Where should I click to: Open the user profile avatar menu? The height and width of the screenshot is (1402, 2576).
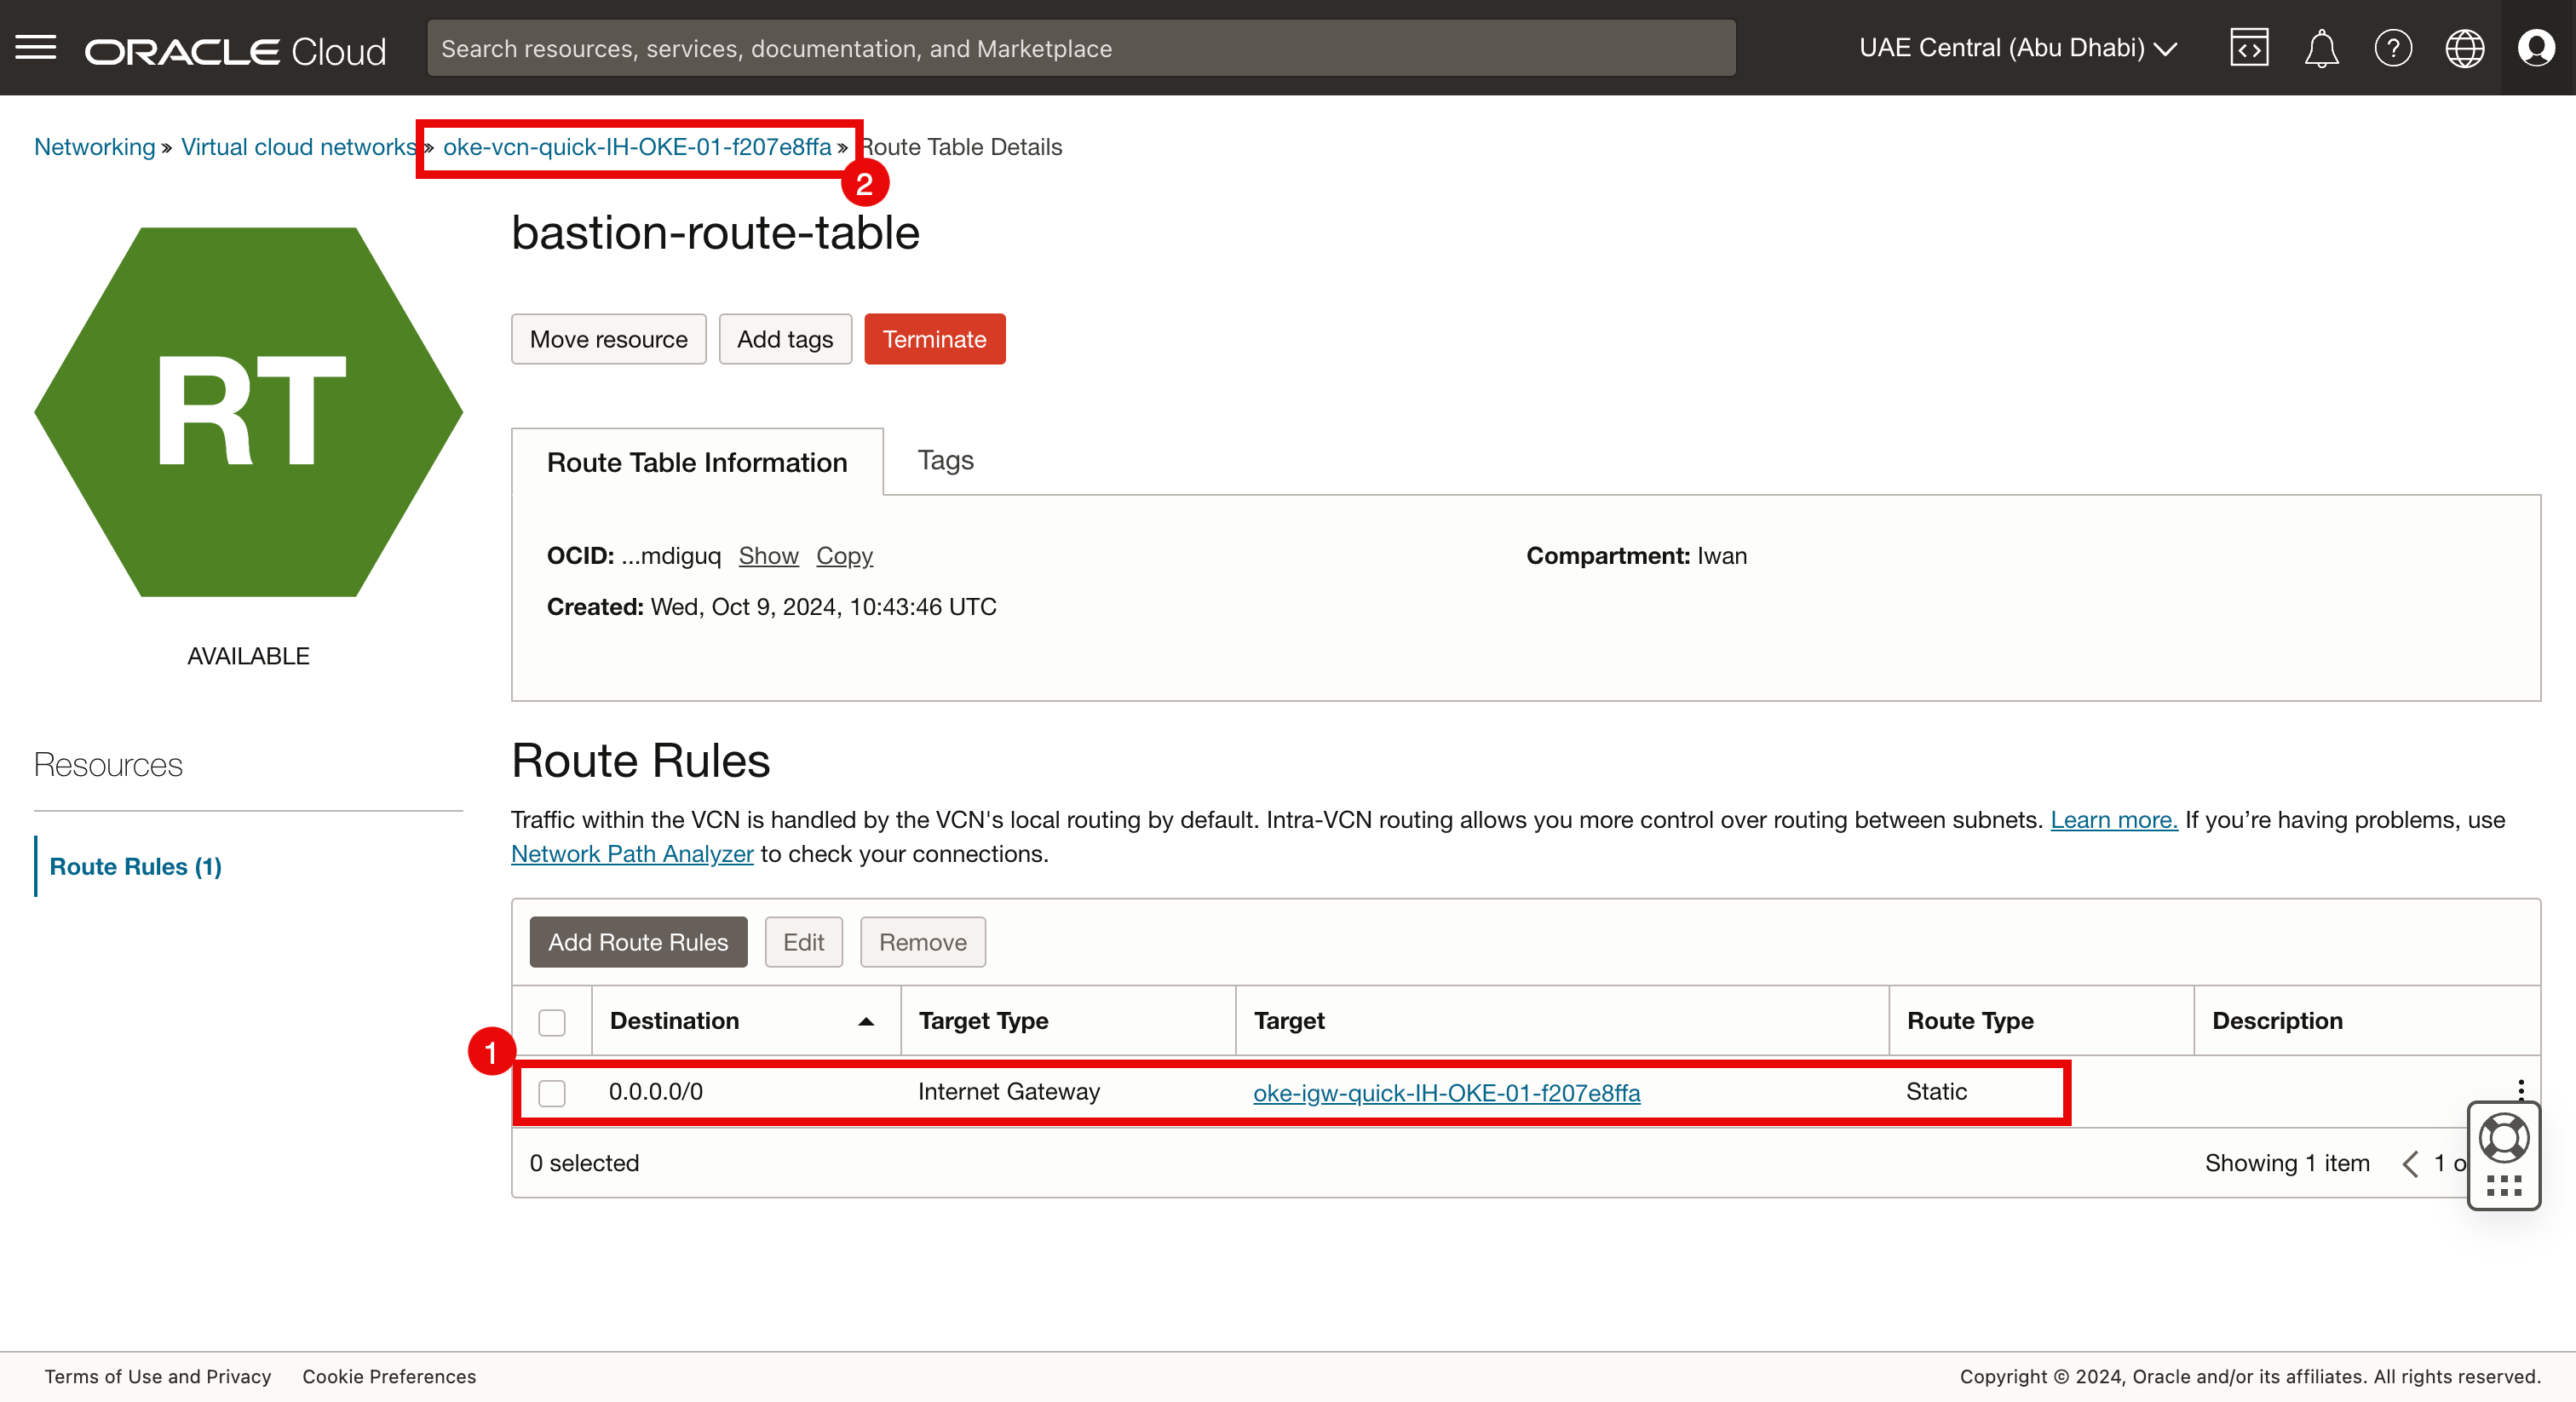pos(2536,47)
